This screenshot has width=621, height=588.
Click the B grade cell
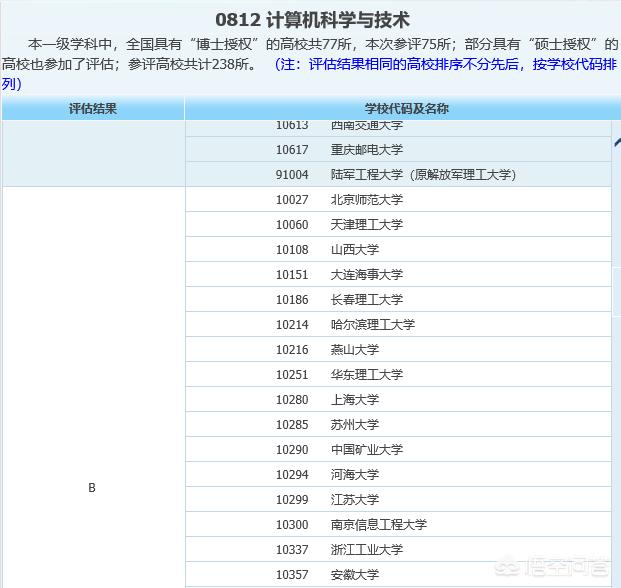click(92, 388)
